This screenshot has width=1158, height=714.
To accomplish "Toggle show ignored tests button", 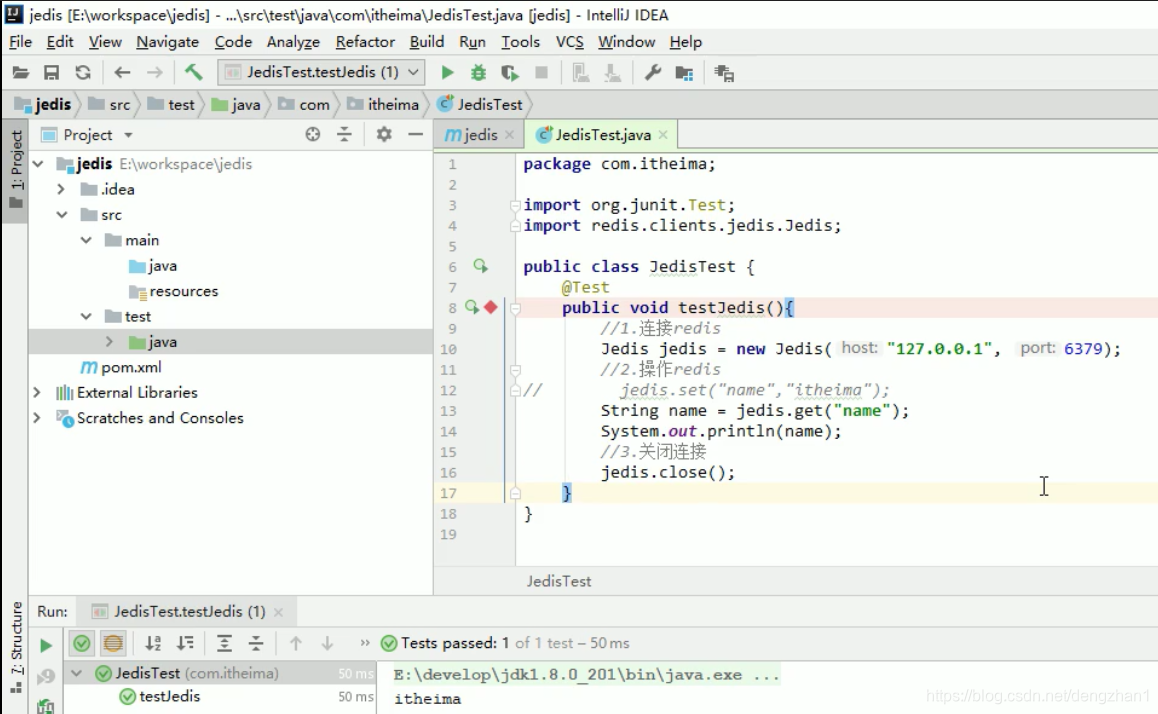I will (x=113, y=643).
